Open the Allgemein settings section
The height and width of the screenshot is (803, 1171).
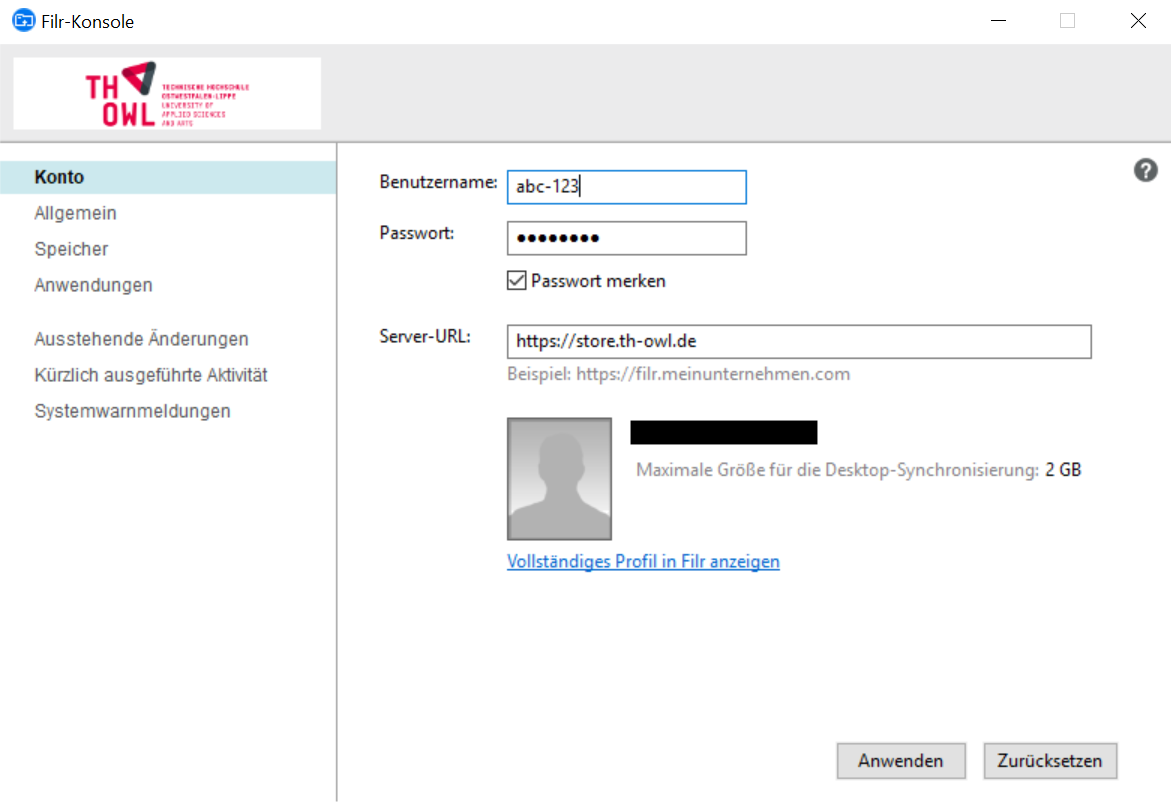[75, 213]
